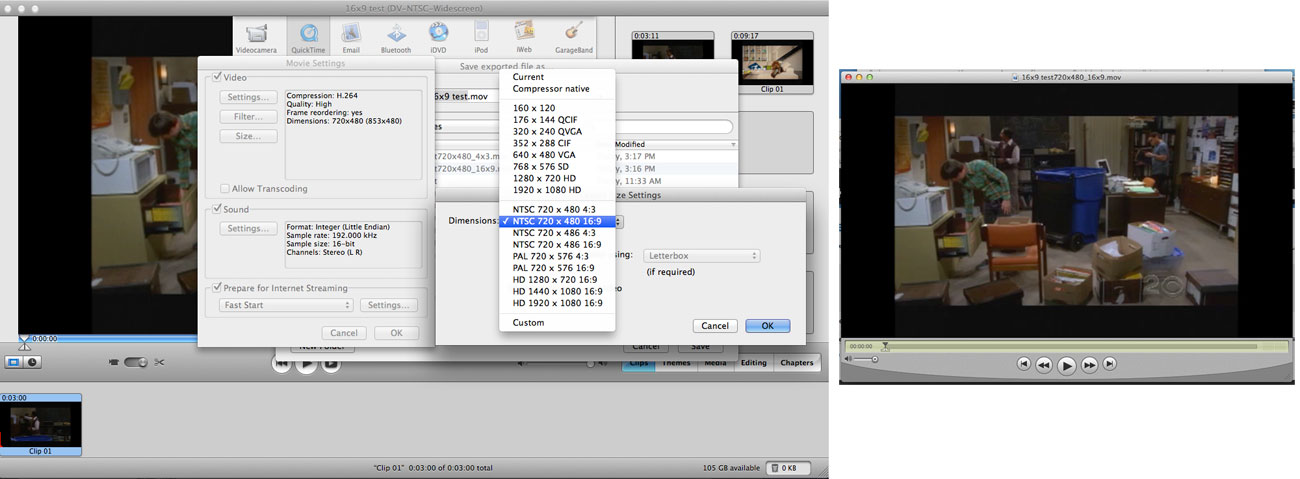Select the QuickTime export icon
The image size is (1300, 479).
coord(309,37)
